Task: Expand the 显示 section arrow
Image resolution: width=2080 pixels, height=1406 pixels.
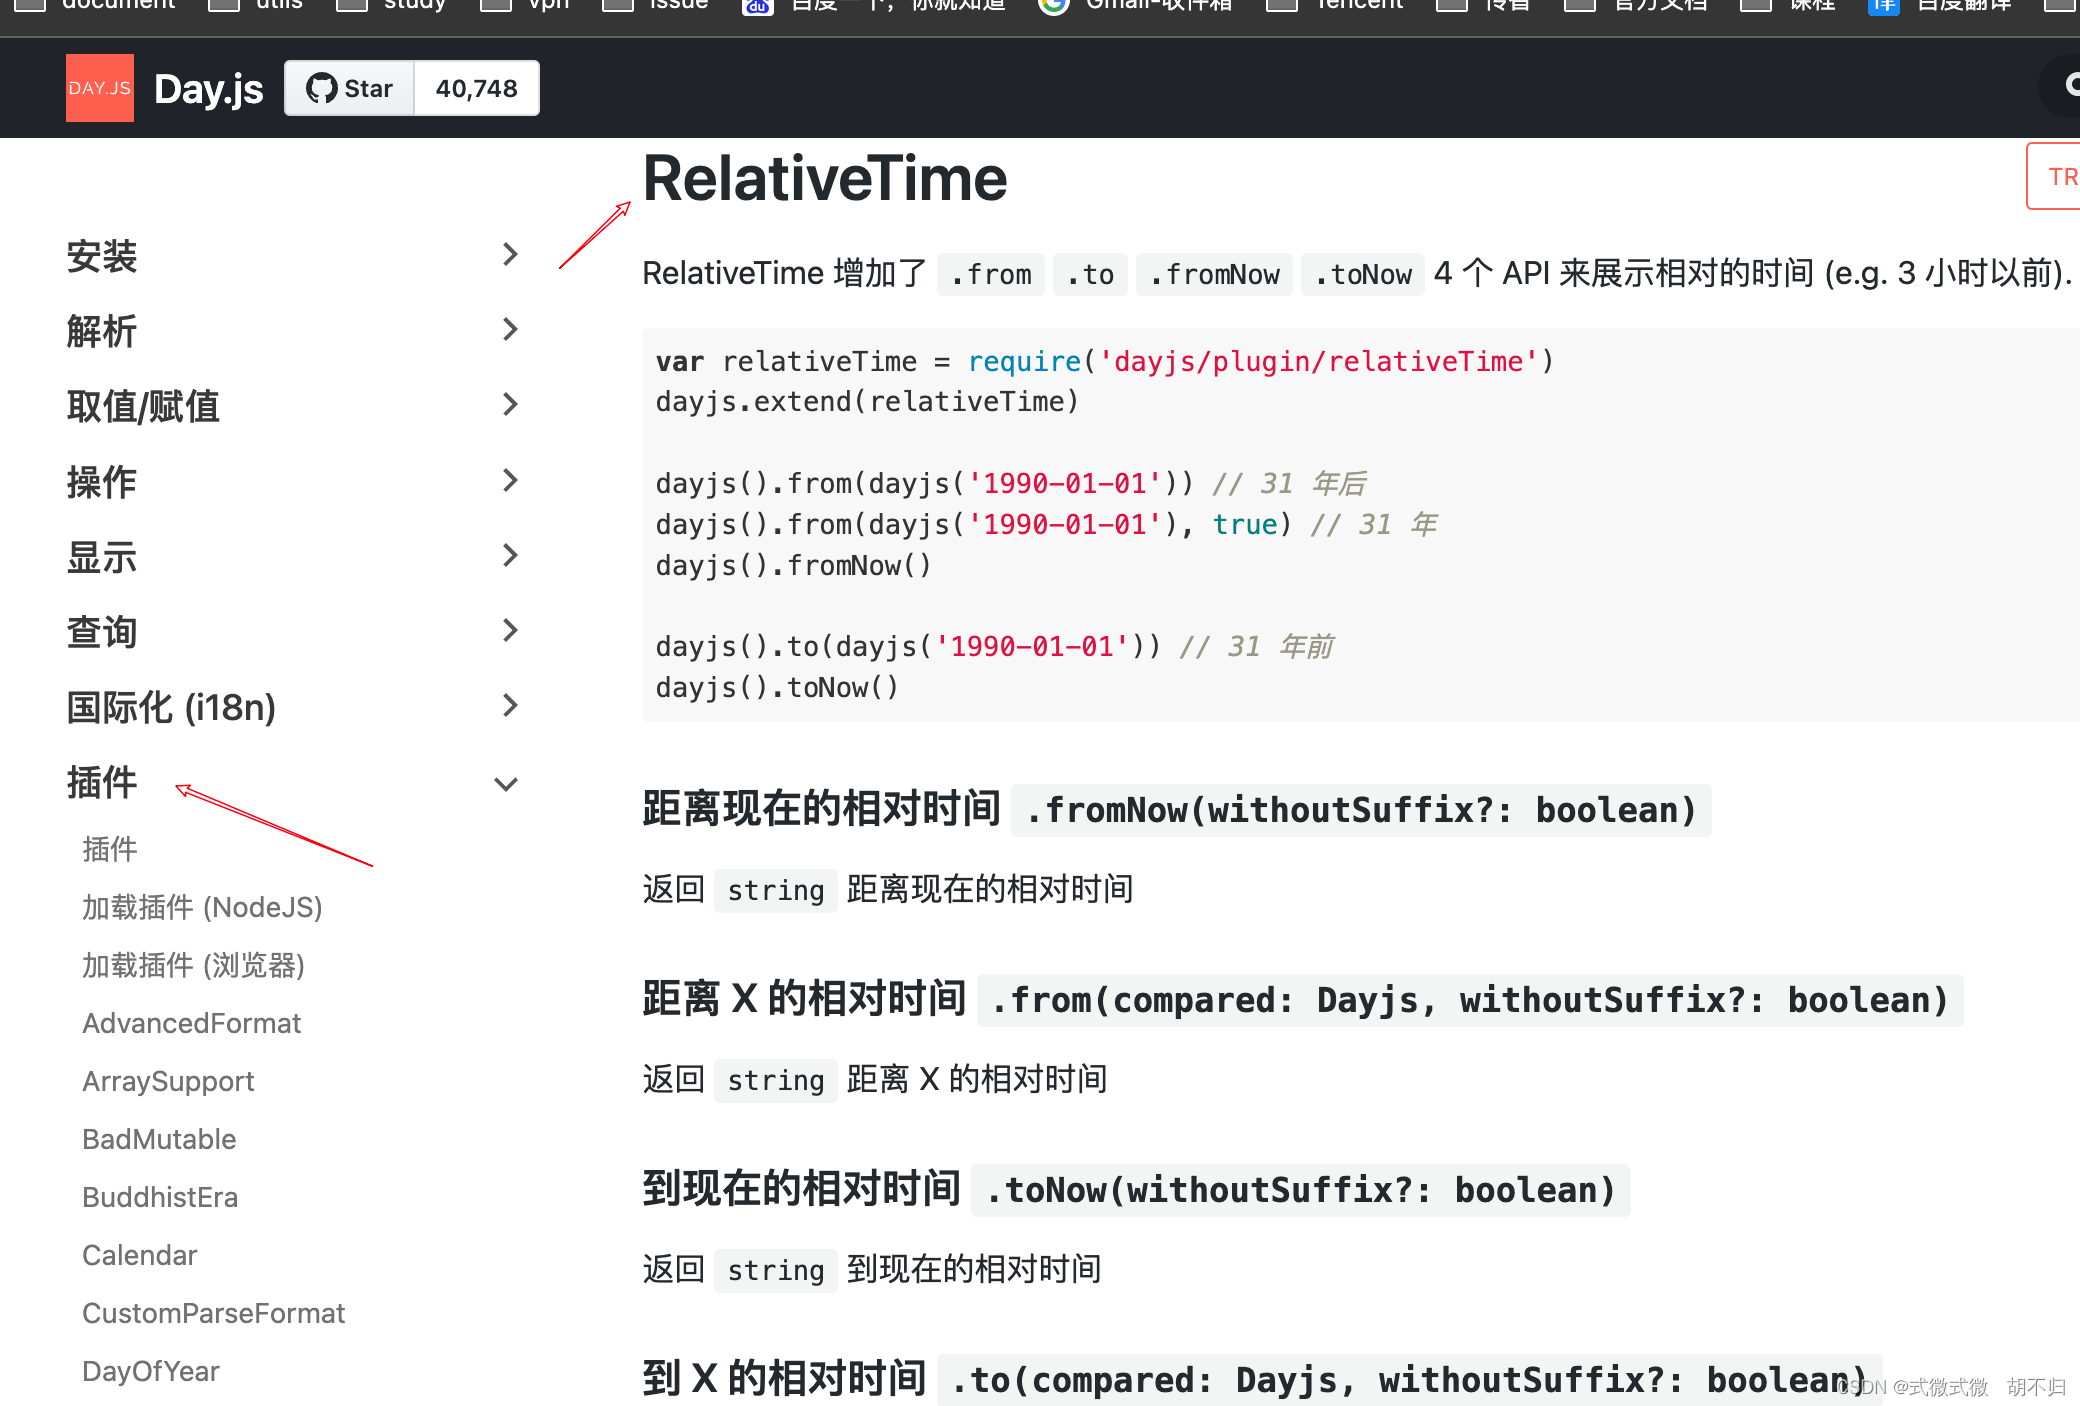Action: 509,555
